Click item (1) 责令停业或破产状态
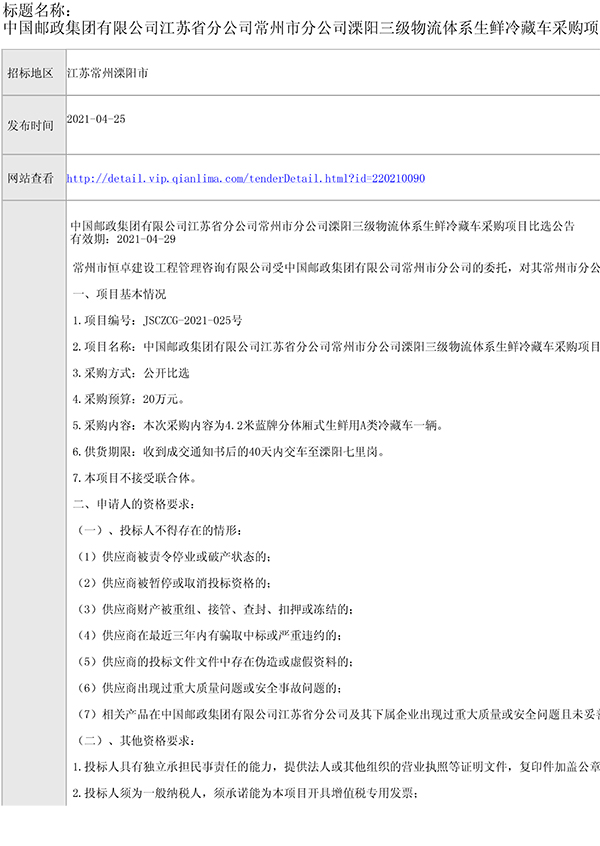Screen dimensions: 600x846 (173, 557)
